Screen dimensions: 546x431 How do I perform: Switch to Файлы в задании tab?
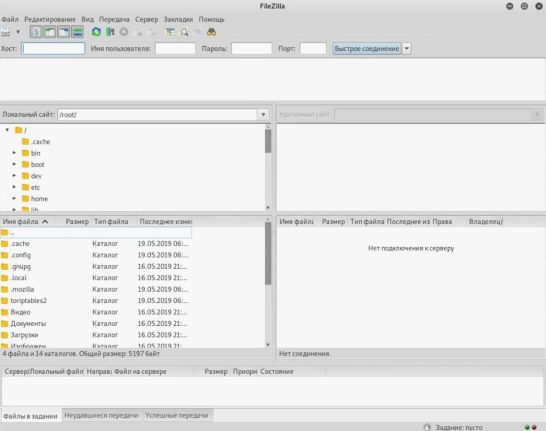tap(31, 416)
